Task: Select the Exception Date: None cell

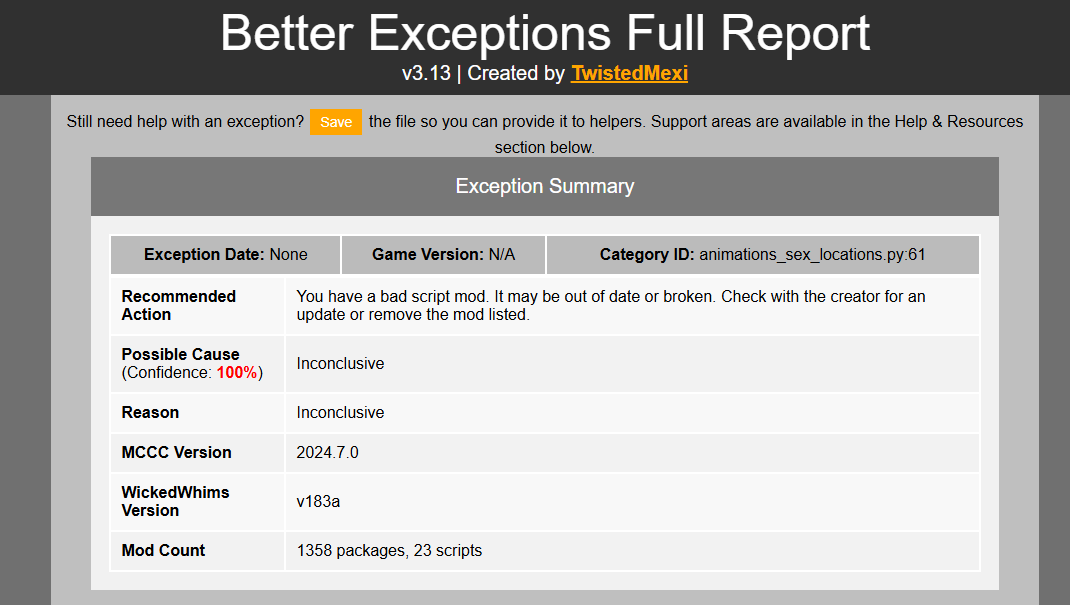Action: click(x=225, y=254)
